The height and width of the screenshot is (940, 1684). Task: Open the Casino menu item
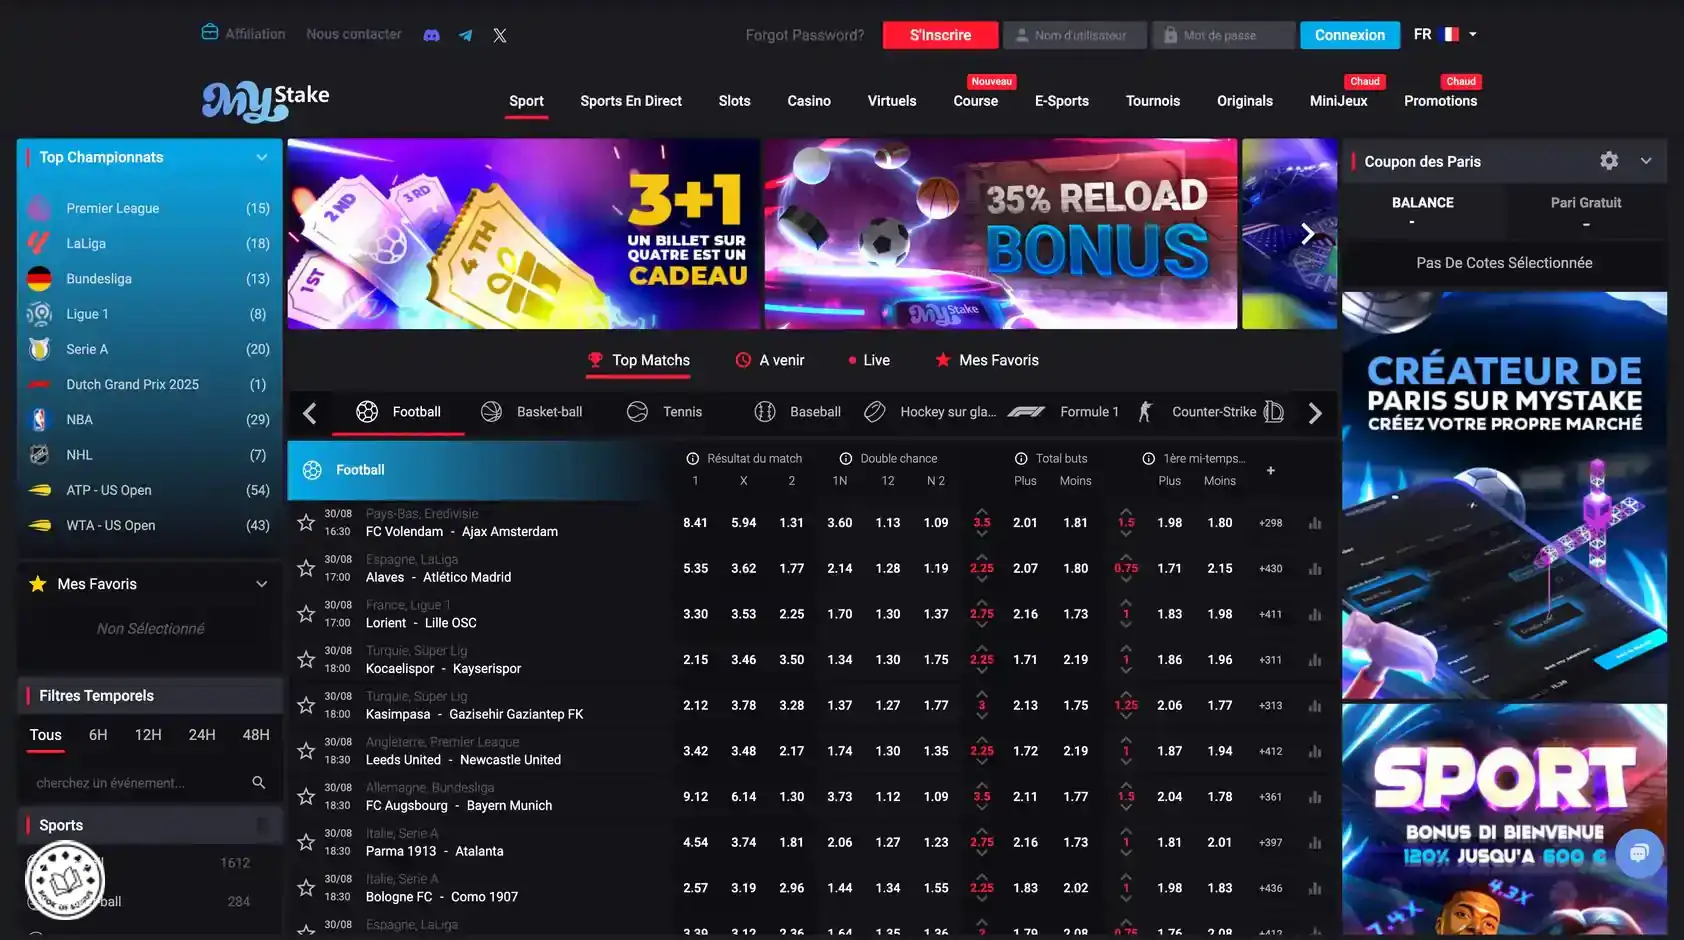(x=809, y=101)
